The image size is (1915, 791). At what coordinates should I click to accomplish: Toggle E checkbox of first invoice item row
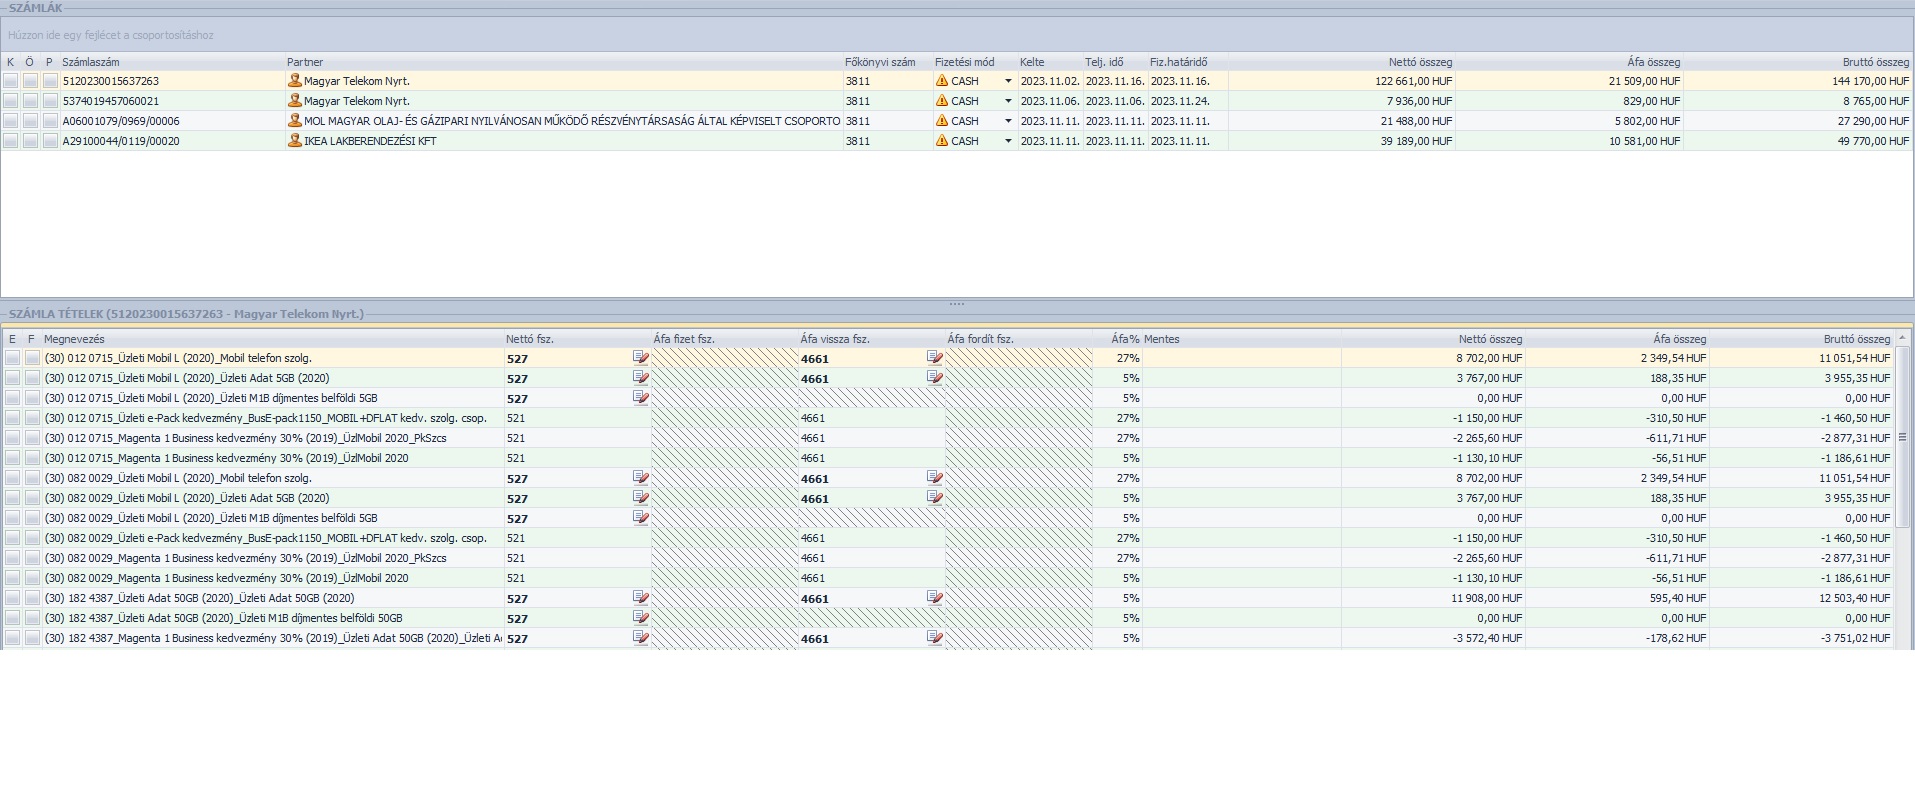click(12, 358)
